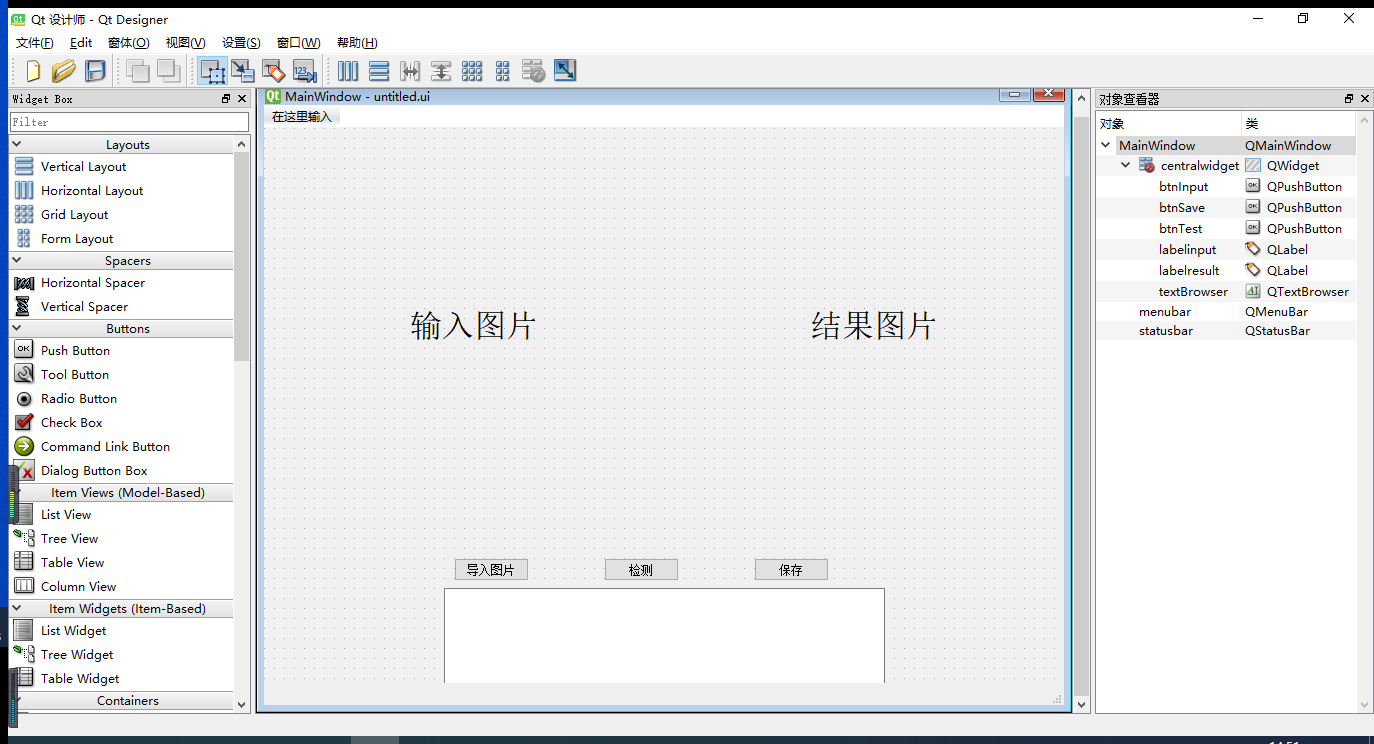Click the Lay Out Horizontally toolbar icon
The width and height of the screenshot is (1374, 744).
tap(347, 71)
